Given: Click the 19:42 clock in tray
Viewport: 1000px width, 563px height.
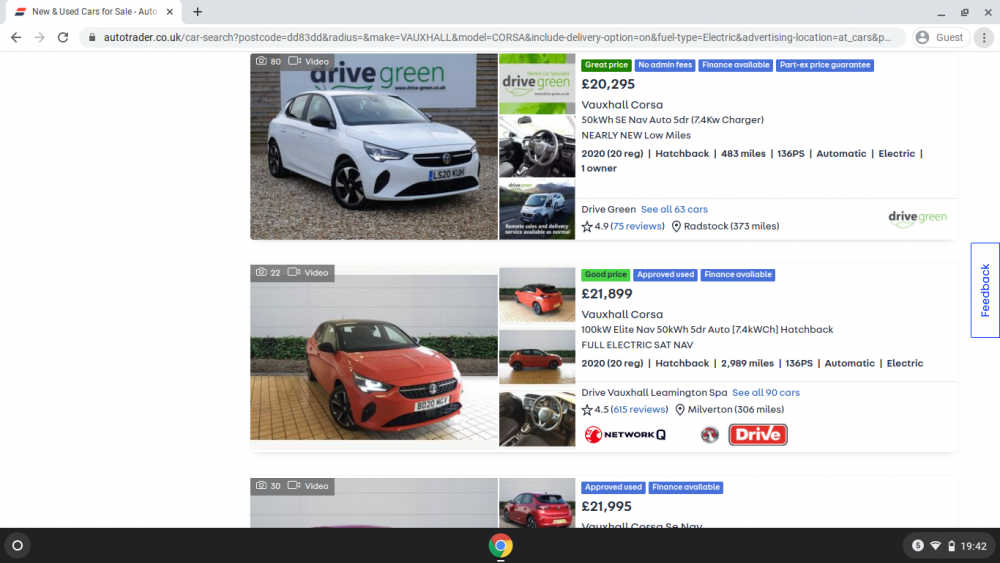Looking at the screenshot, I should tap(973, 546).
